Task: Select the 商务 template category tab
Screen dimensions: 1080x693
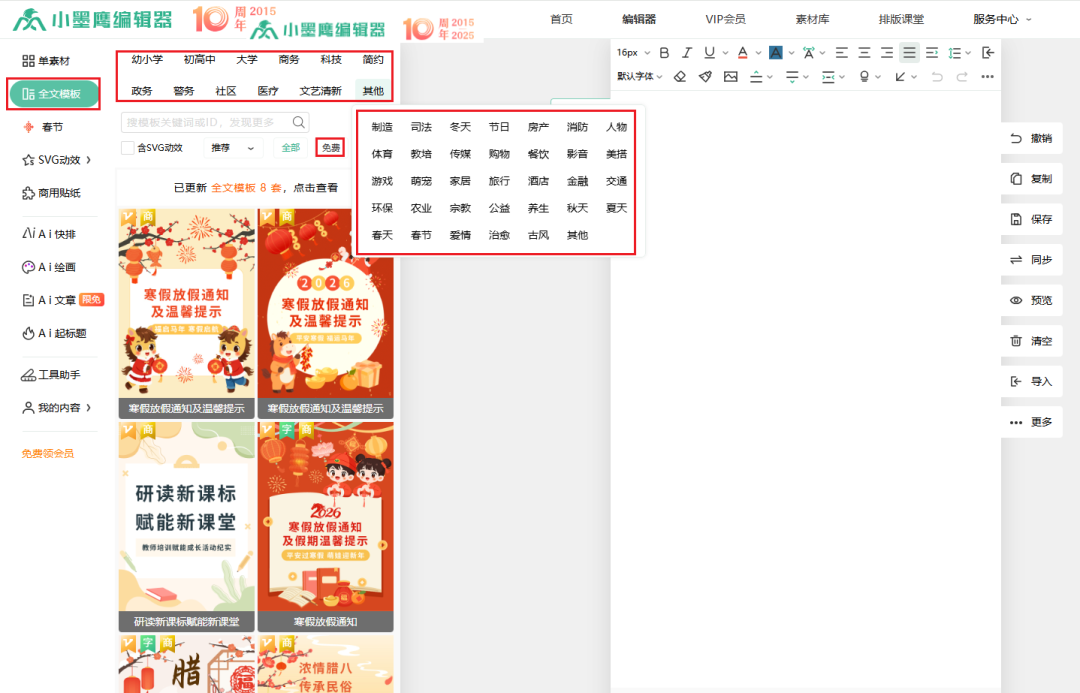Action: pos(289,60)
